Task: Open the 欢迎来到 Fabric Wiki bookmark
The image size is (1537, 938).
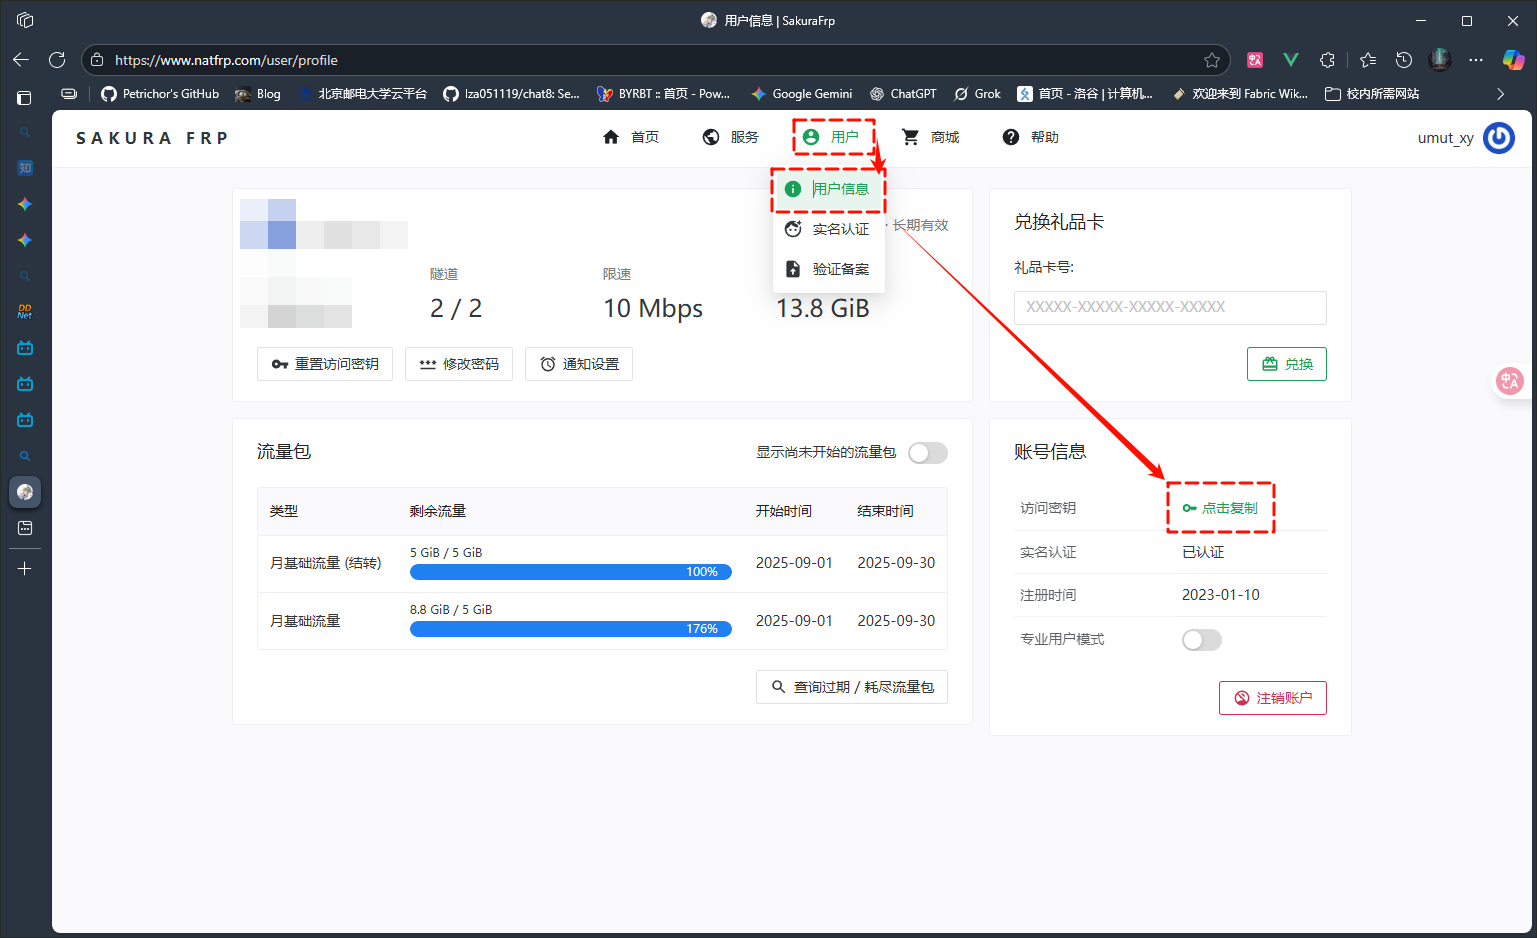Action: (1240, 94)
